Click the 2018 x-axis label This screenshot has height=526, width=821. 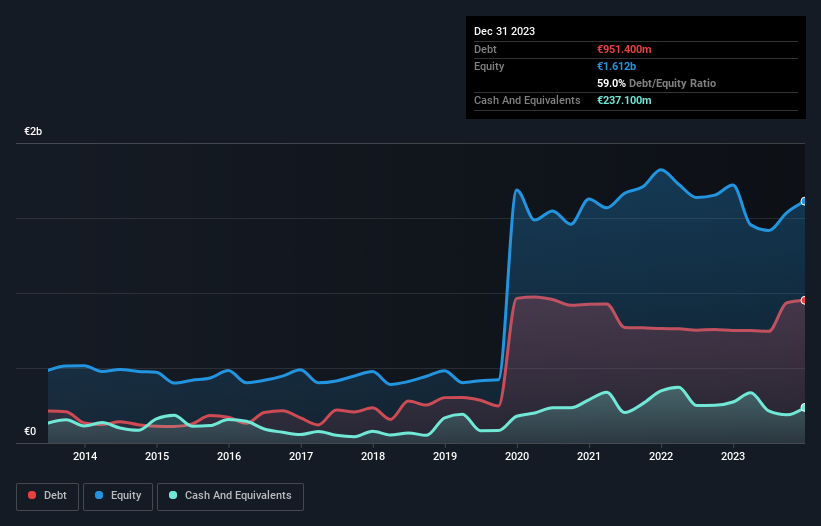[x=373, y=456]
